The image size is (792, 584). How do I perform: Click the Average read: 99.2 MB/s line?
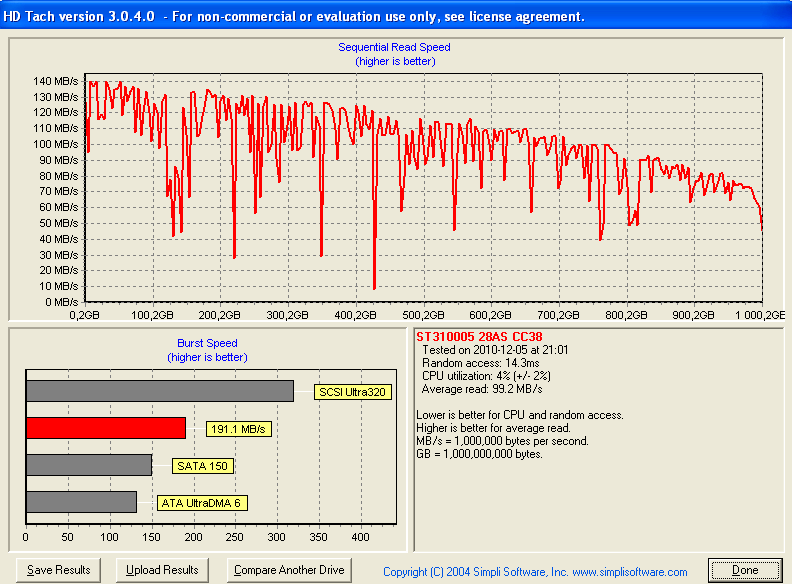482,389
